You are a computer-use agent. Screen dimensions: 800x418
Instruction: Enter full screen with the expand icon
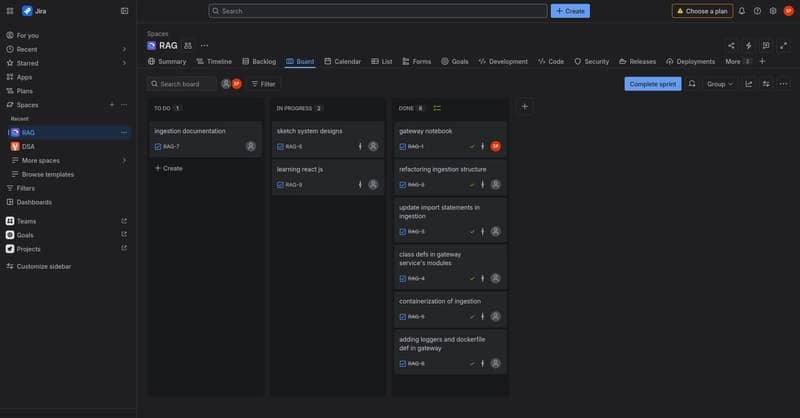(x=783, y=45)
